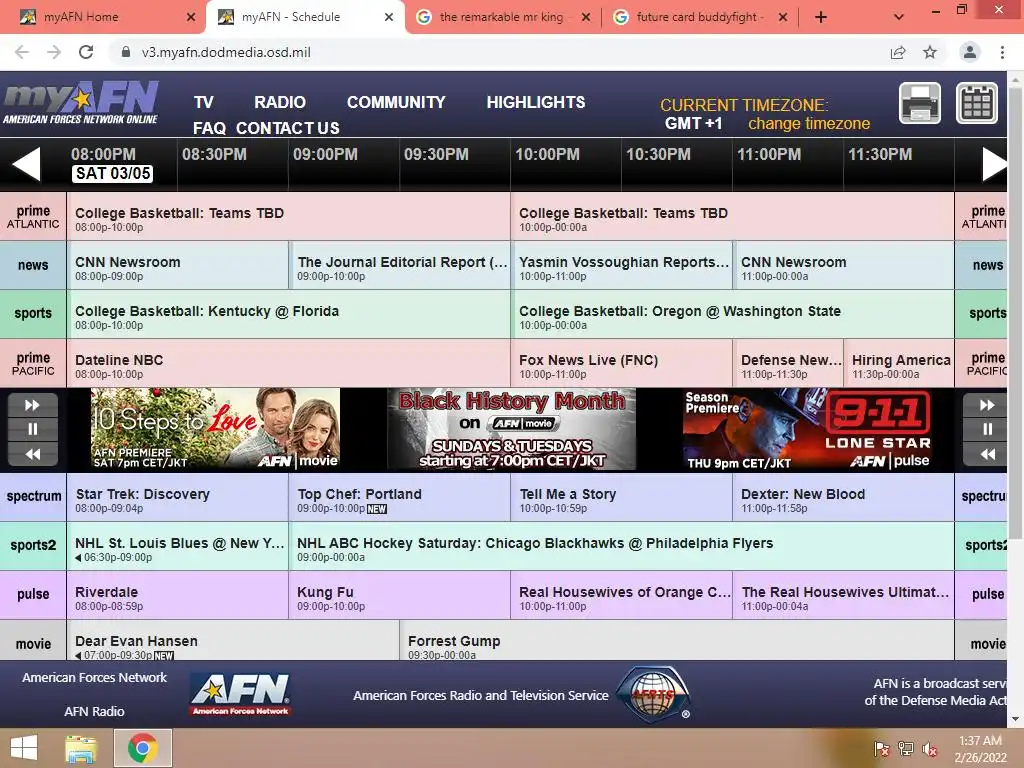This screenshot has width=1024, height=768.
Task: Fast-forward the left banner carousel
Action: 33,405
